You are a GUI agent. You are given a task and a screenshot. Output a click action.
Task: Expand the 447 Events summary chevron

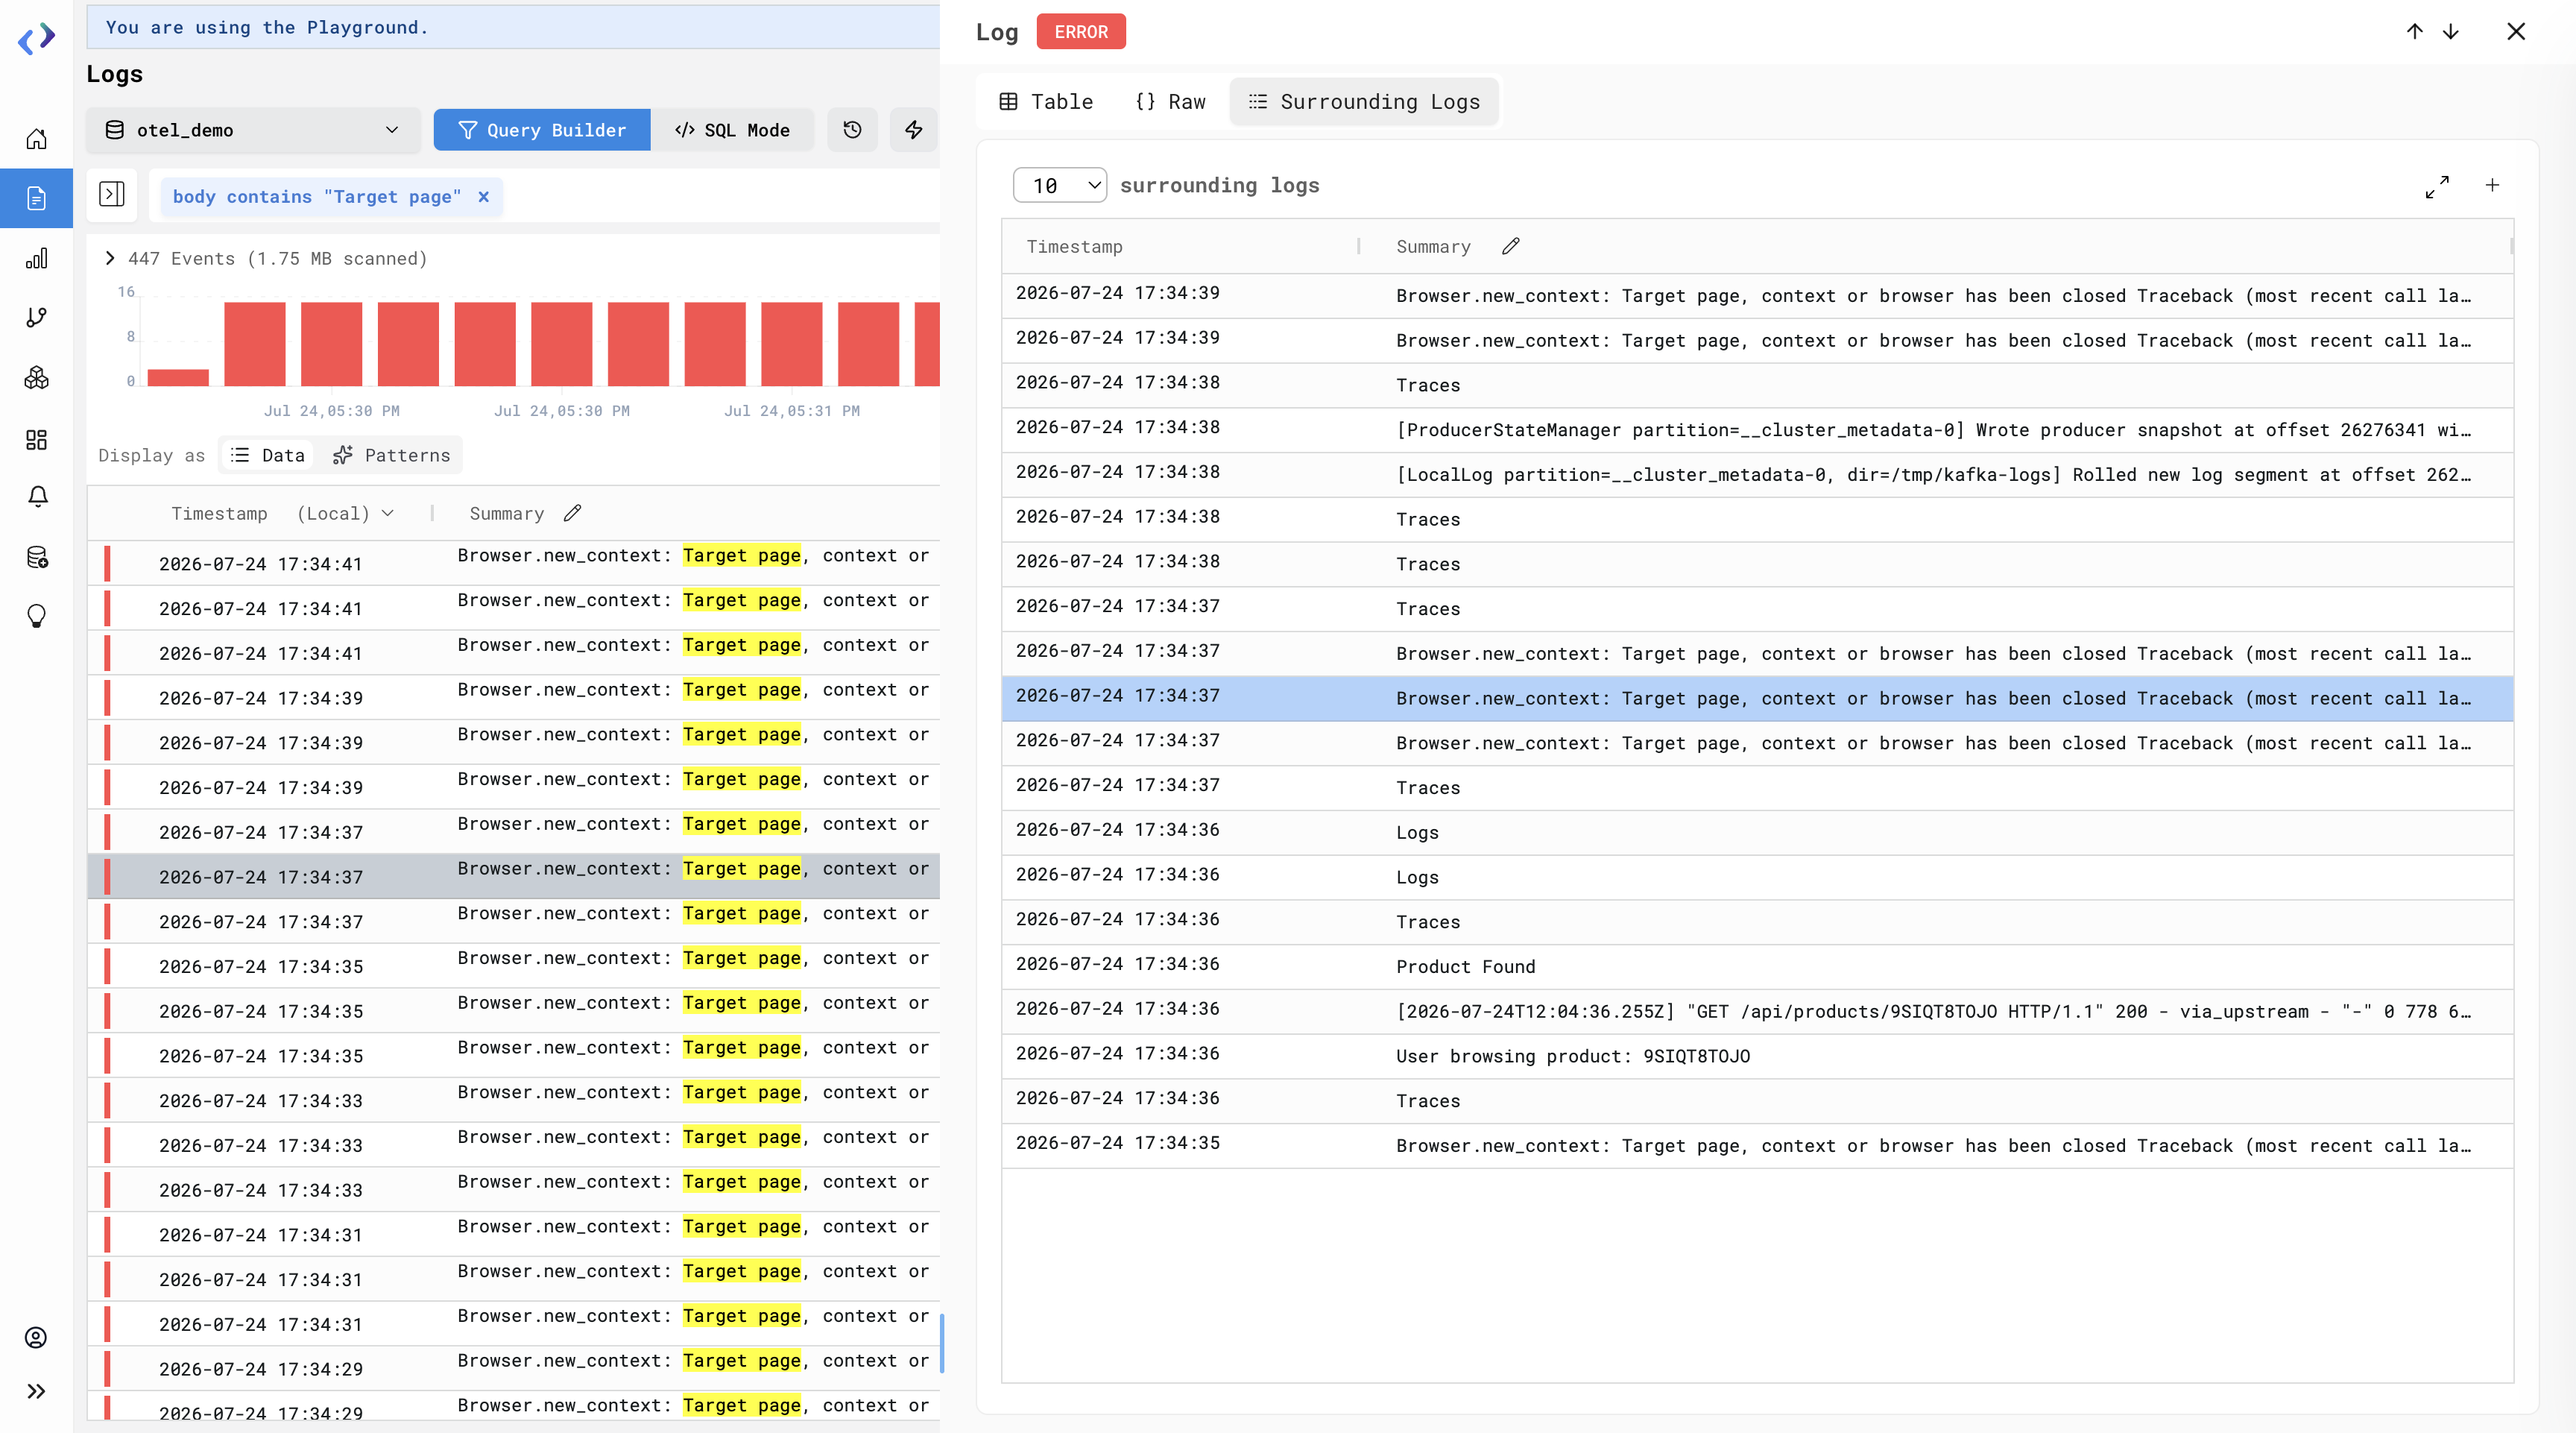110,258
